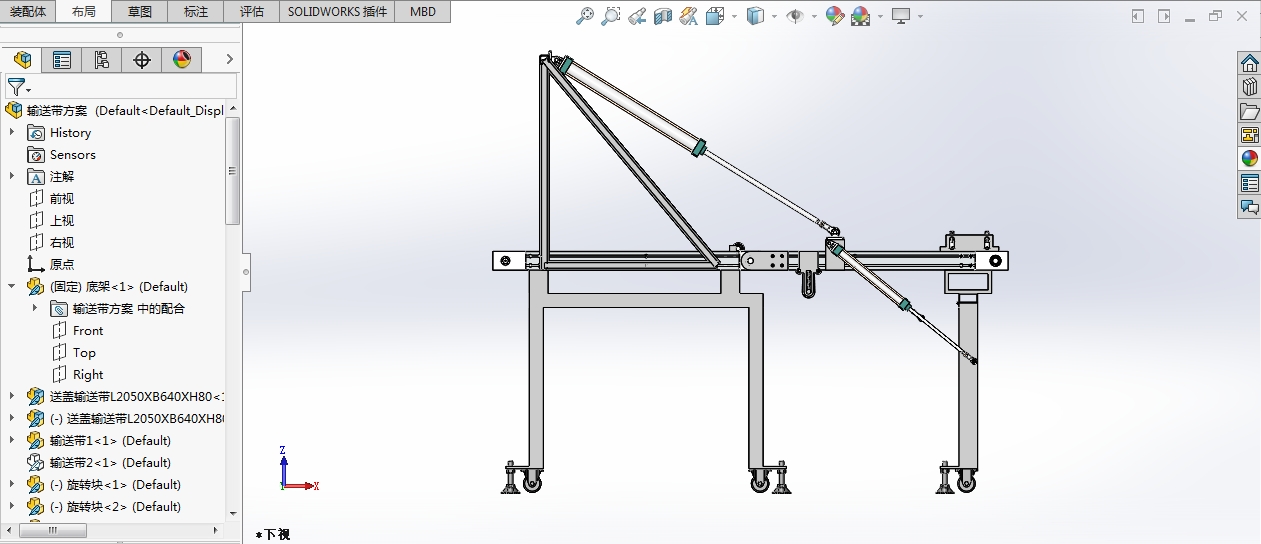Viewport: 1261px width, 544px height.
Task: Click Edit Appearance color ball icon
Action: pyautogui.click(x=835, y=16)
